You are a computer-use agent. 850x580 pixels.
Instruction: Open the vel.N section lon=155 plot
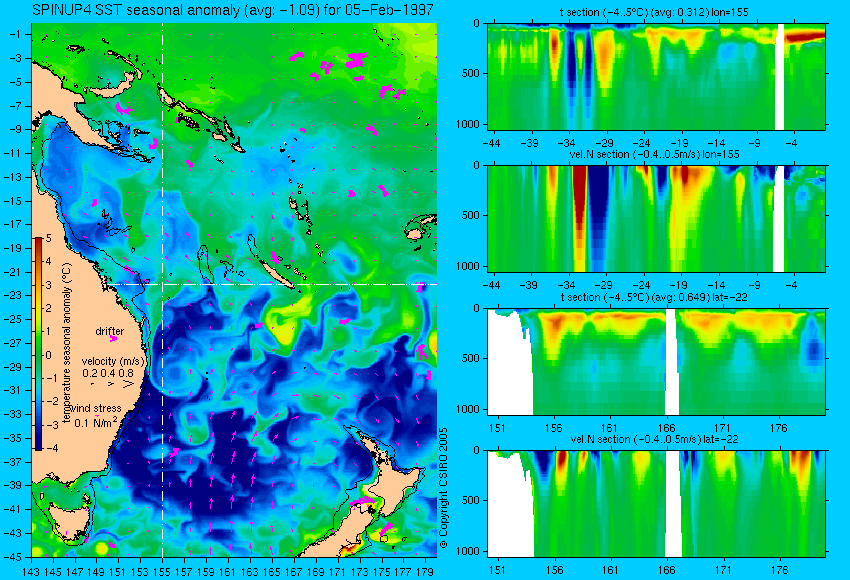(656, 218)
